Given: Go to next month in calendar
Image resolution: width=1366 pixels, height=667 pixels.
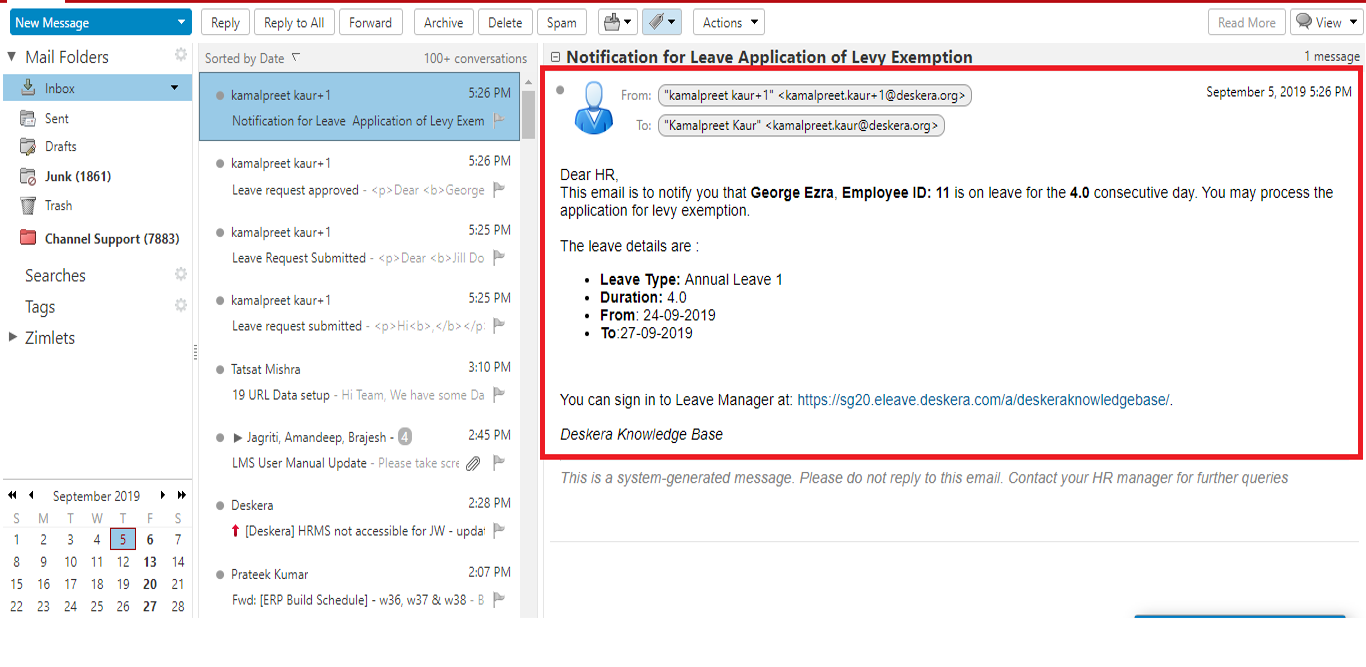Looking at the screenshot, I should pos(162,495).
